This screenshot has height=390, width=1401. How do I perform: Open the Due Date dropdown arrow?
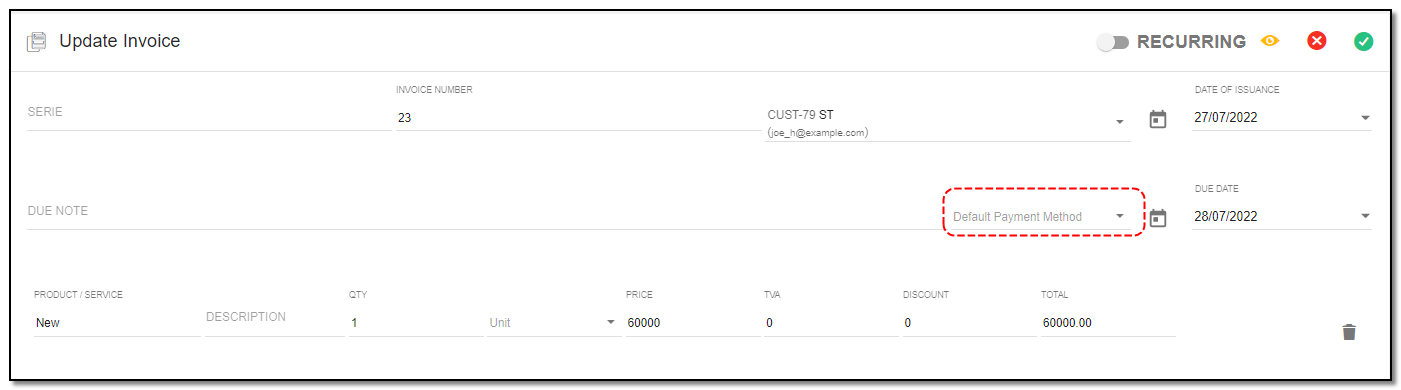[x=1366, y=217]
